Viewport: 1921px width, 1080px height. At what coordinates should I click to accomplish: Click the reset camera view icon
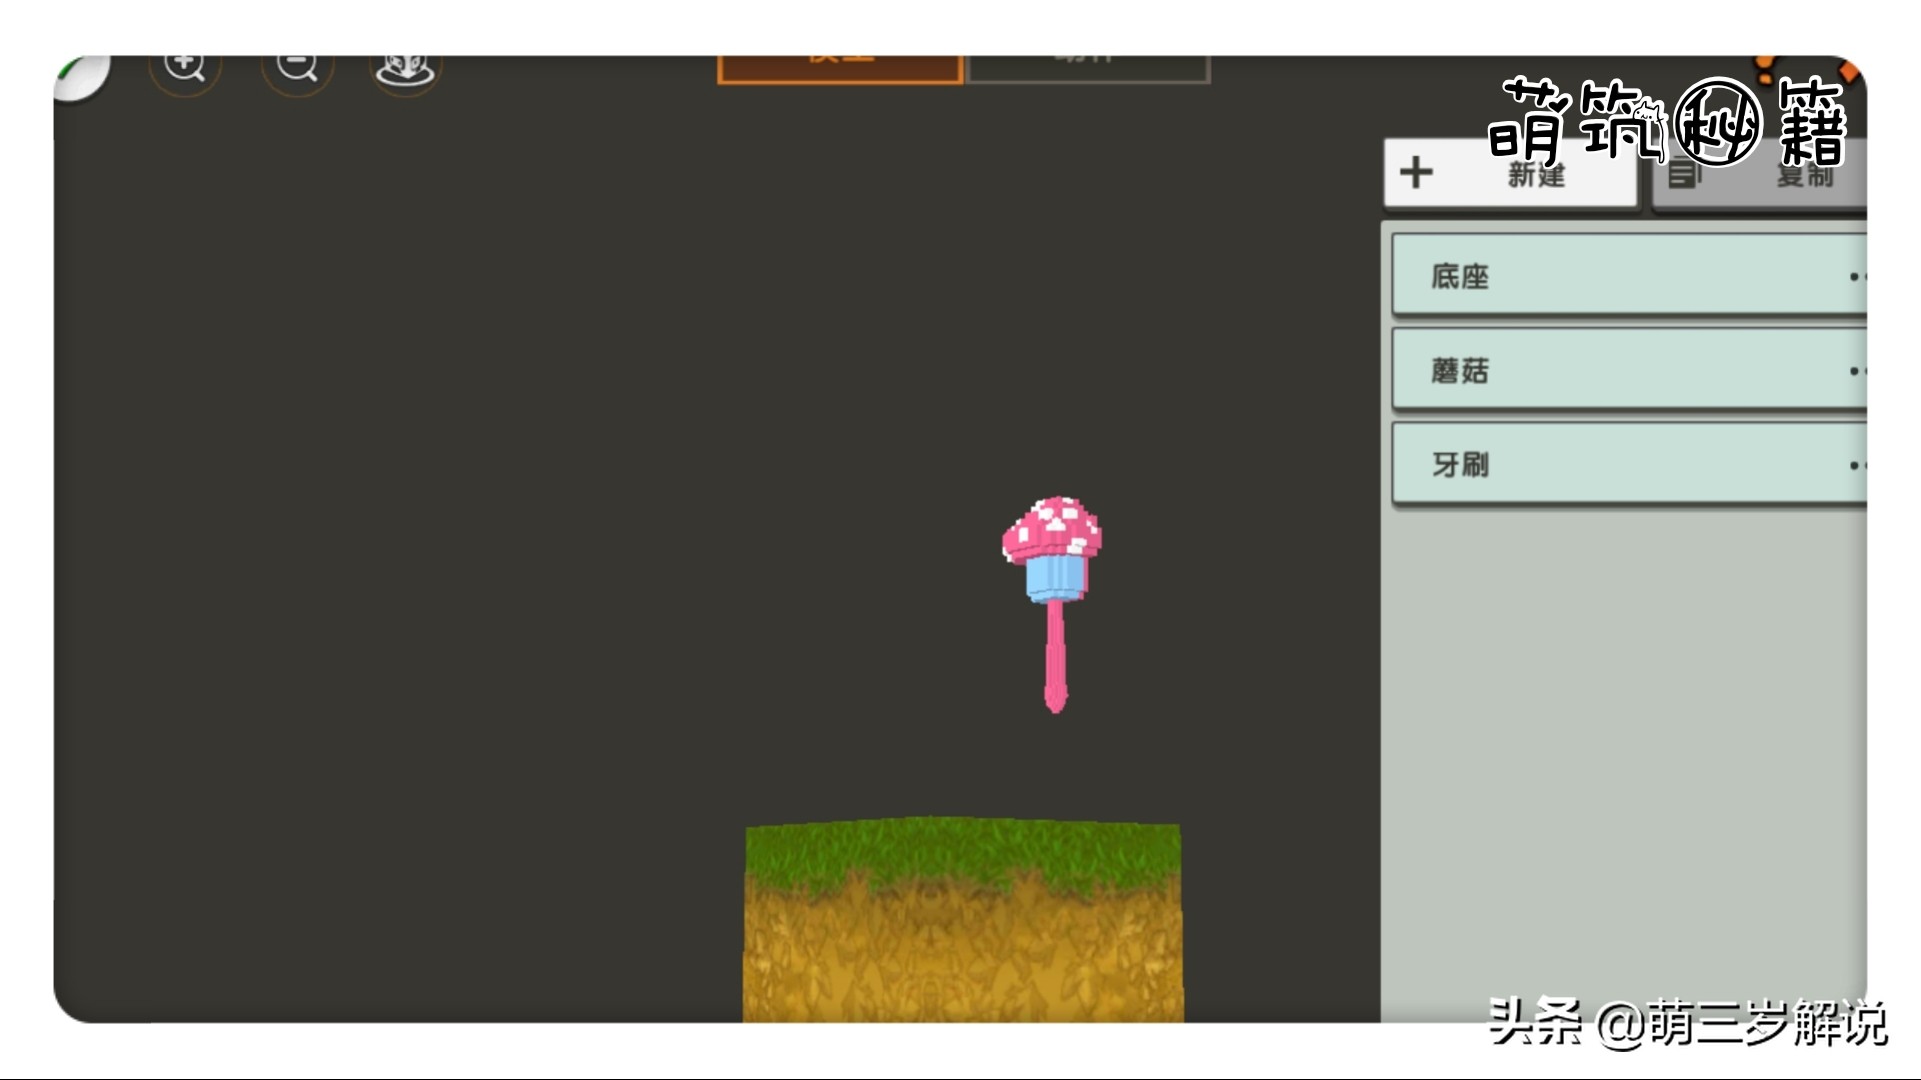[405, 70]
